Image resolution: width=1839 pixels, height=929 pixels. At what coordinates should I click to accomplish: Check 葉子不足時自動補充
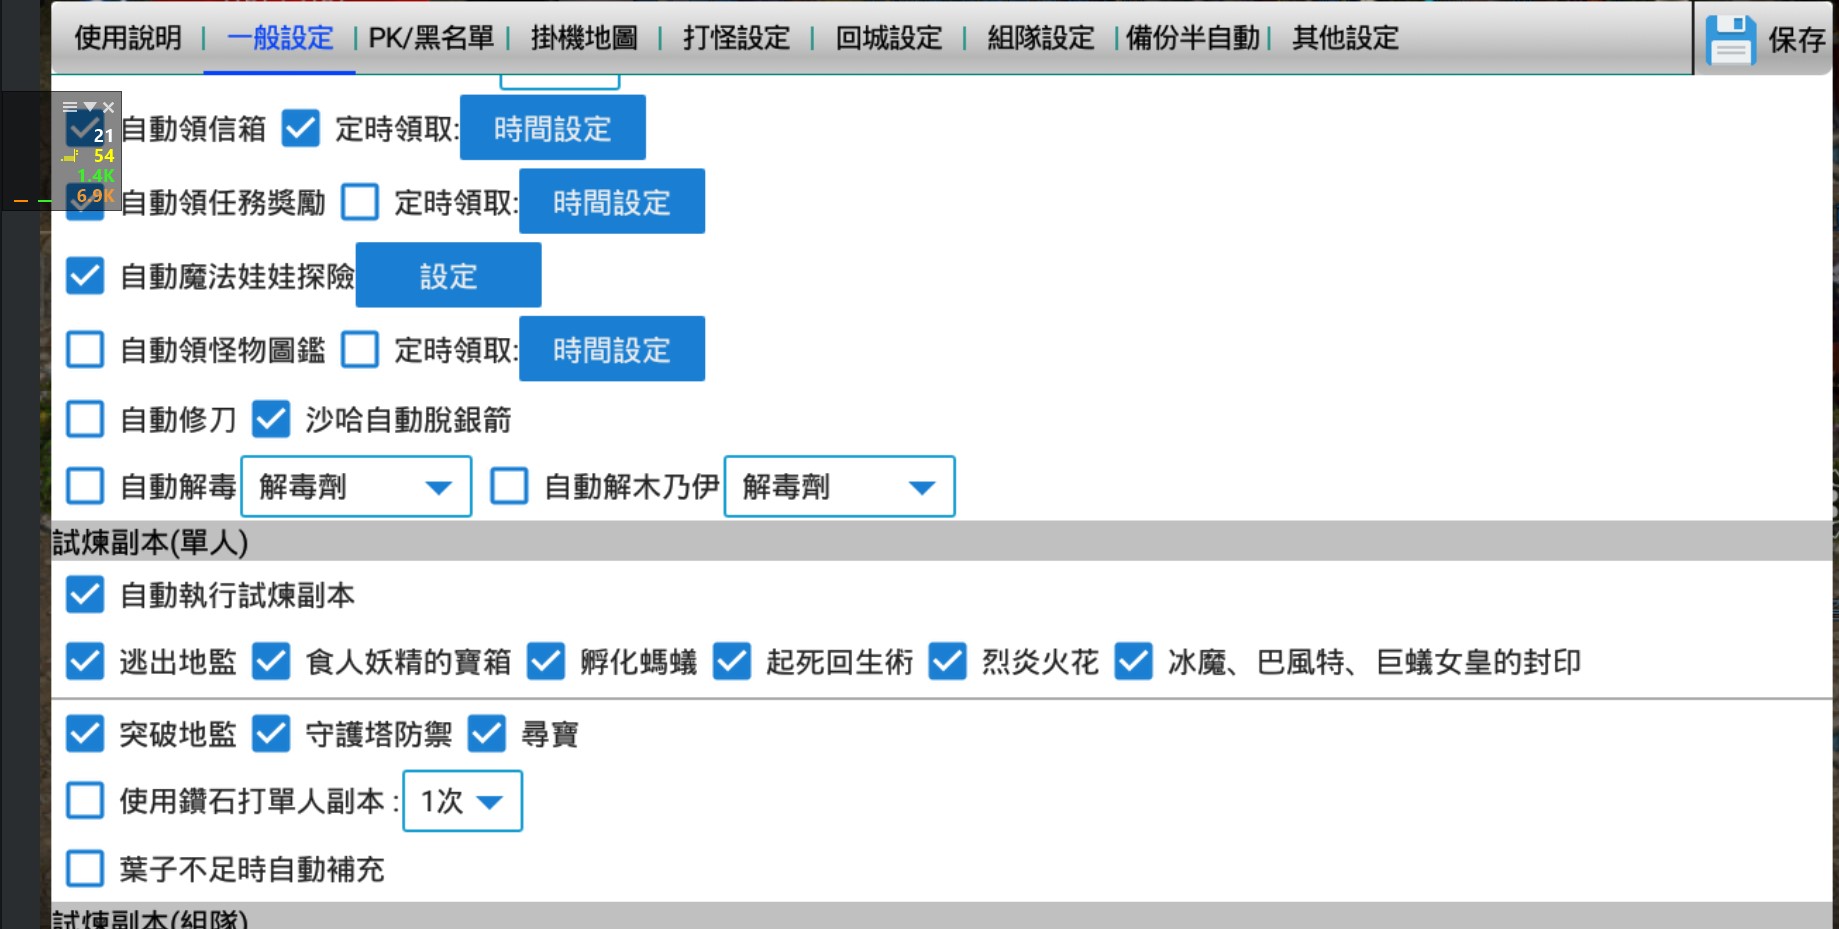point(85,868)
